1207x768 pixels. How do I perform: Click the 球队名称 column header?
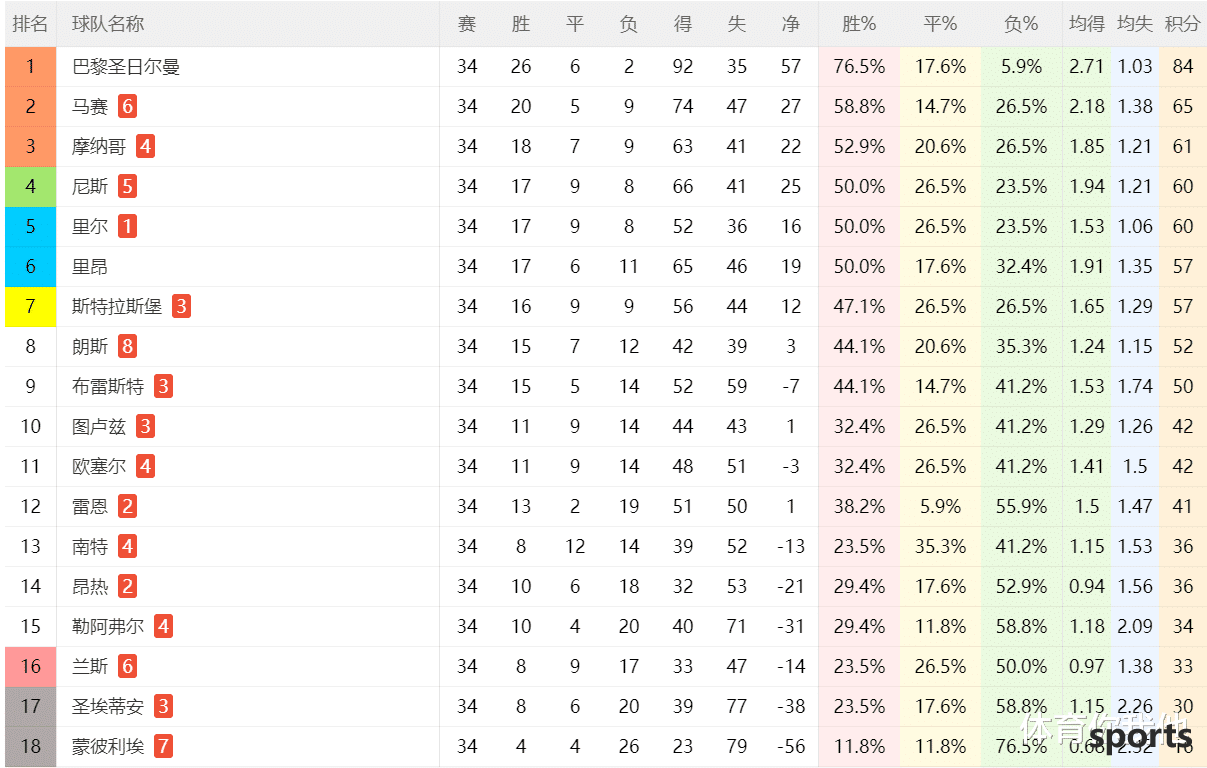(108, 24)
